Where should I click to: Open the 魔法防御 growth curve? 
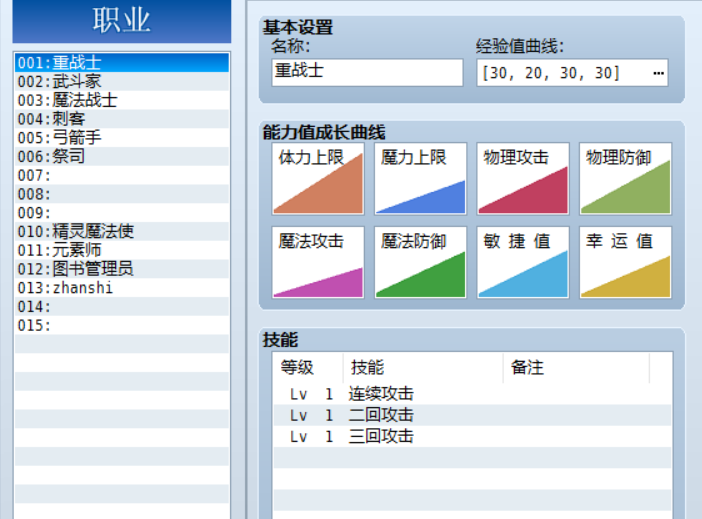tap(420, 262)
